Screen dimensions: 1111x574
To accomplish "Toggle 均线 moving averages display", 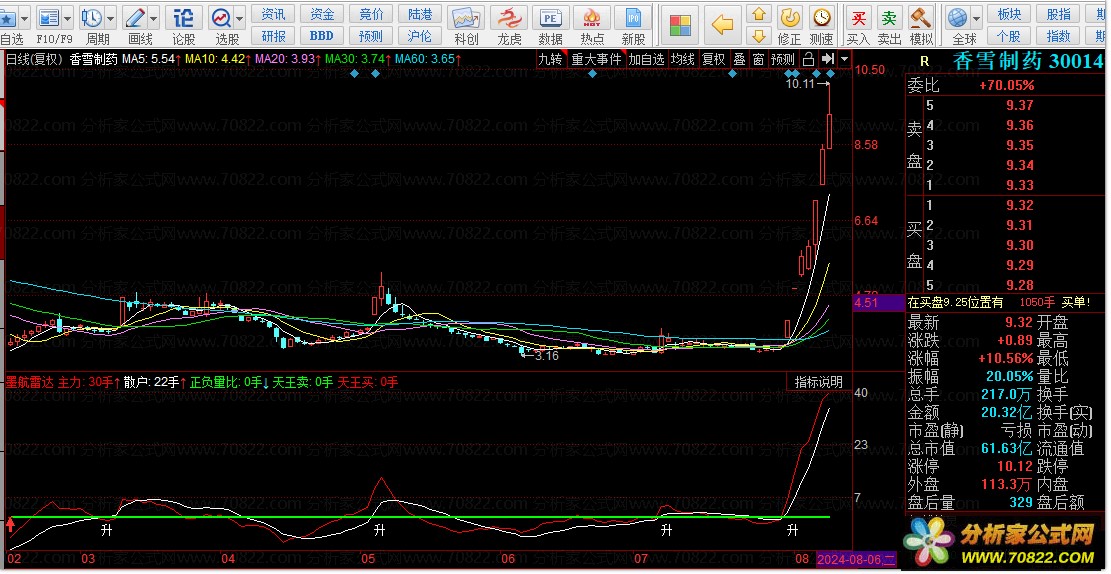I will tap(683, 60).
